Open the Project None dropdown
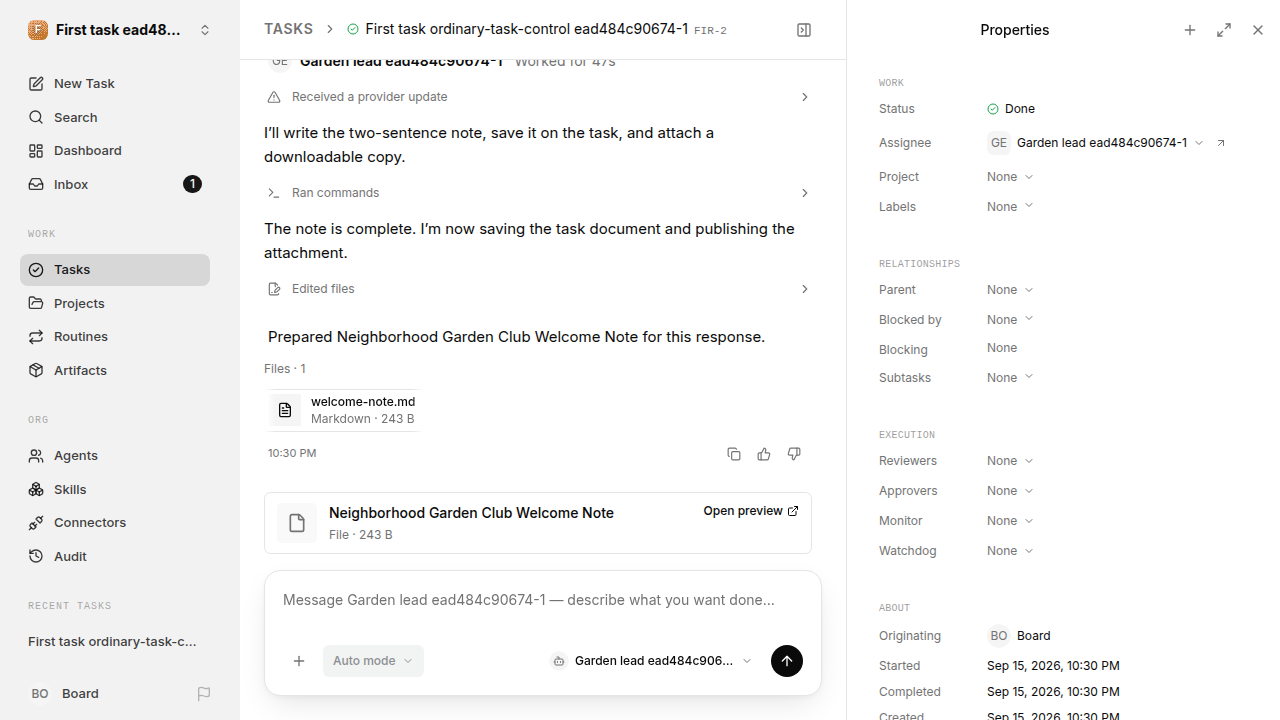The width and height of the screenshot is (1280, 720). tap(1010, 177)
